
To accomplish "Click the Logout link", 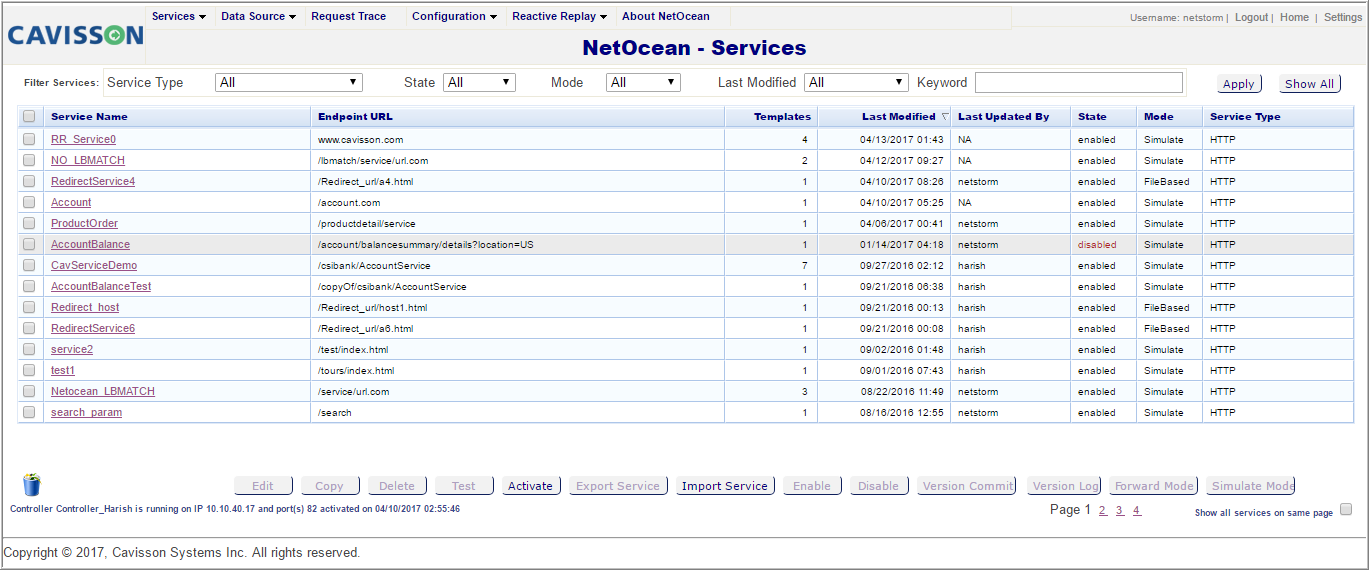I will (x=1251, y=17).
